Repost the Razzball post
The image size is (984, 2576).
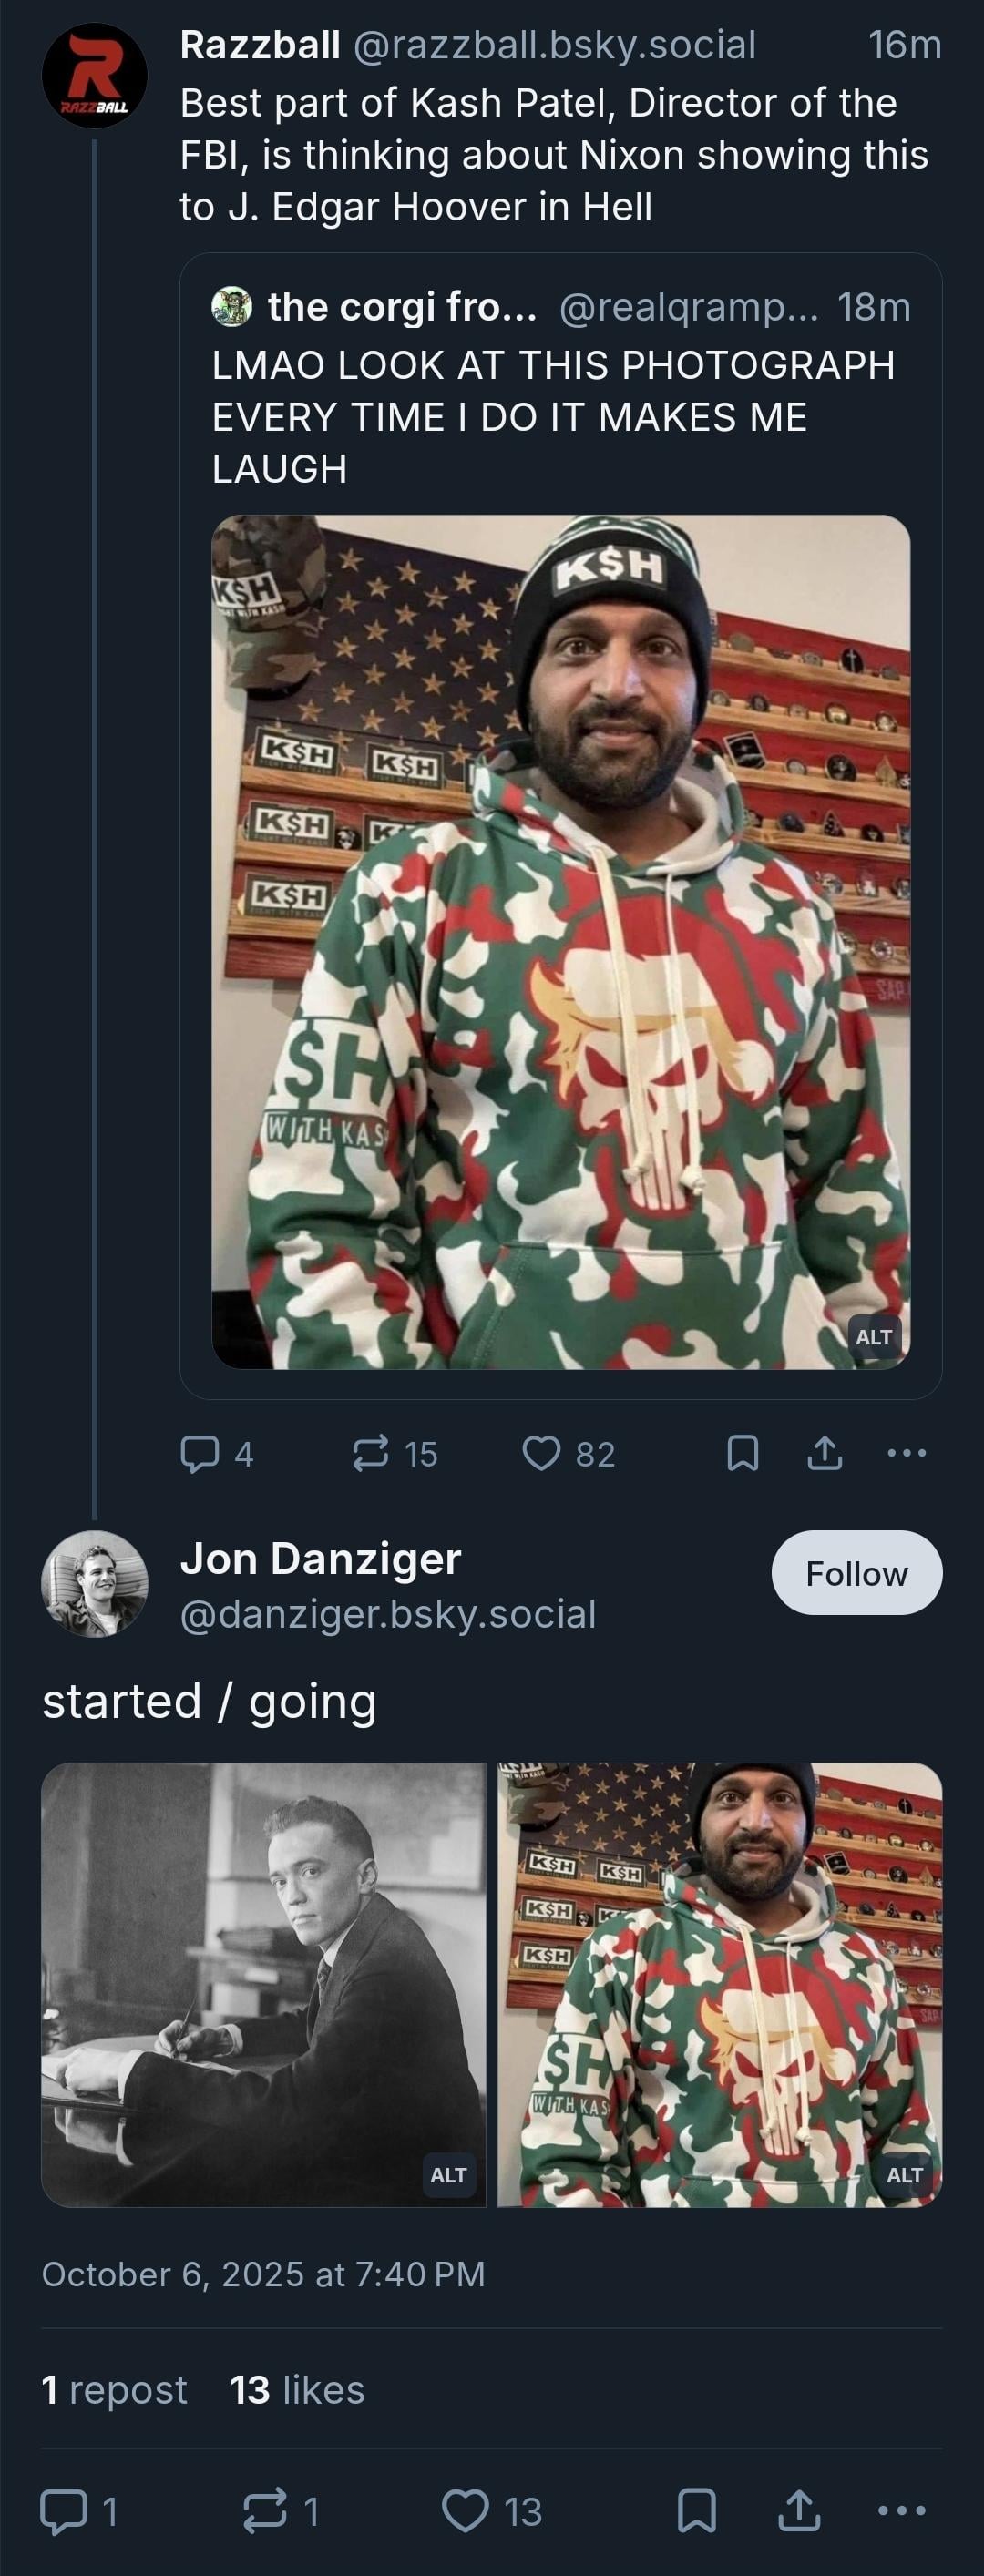point(371,1453)
